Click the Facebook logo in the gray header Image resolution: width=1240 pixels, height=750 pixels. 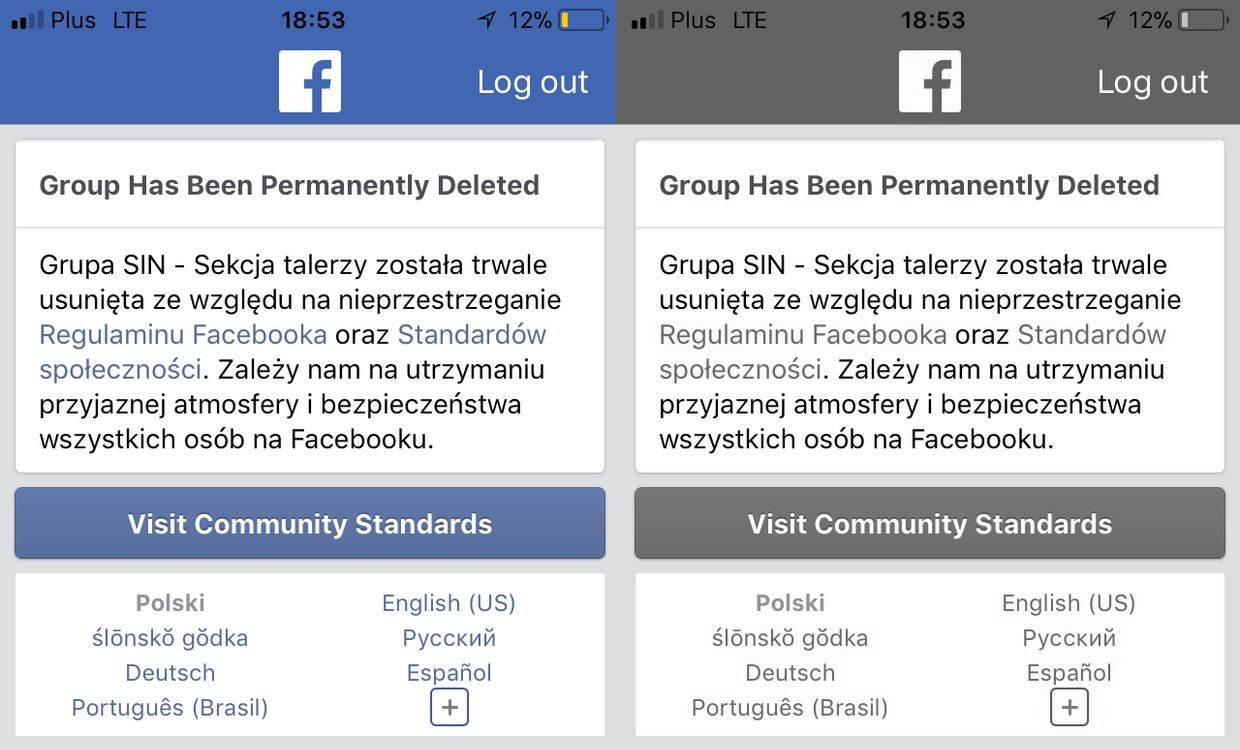pos(930,81)
